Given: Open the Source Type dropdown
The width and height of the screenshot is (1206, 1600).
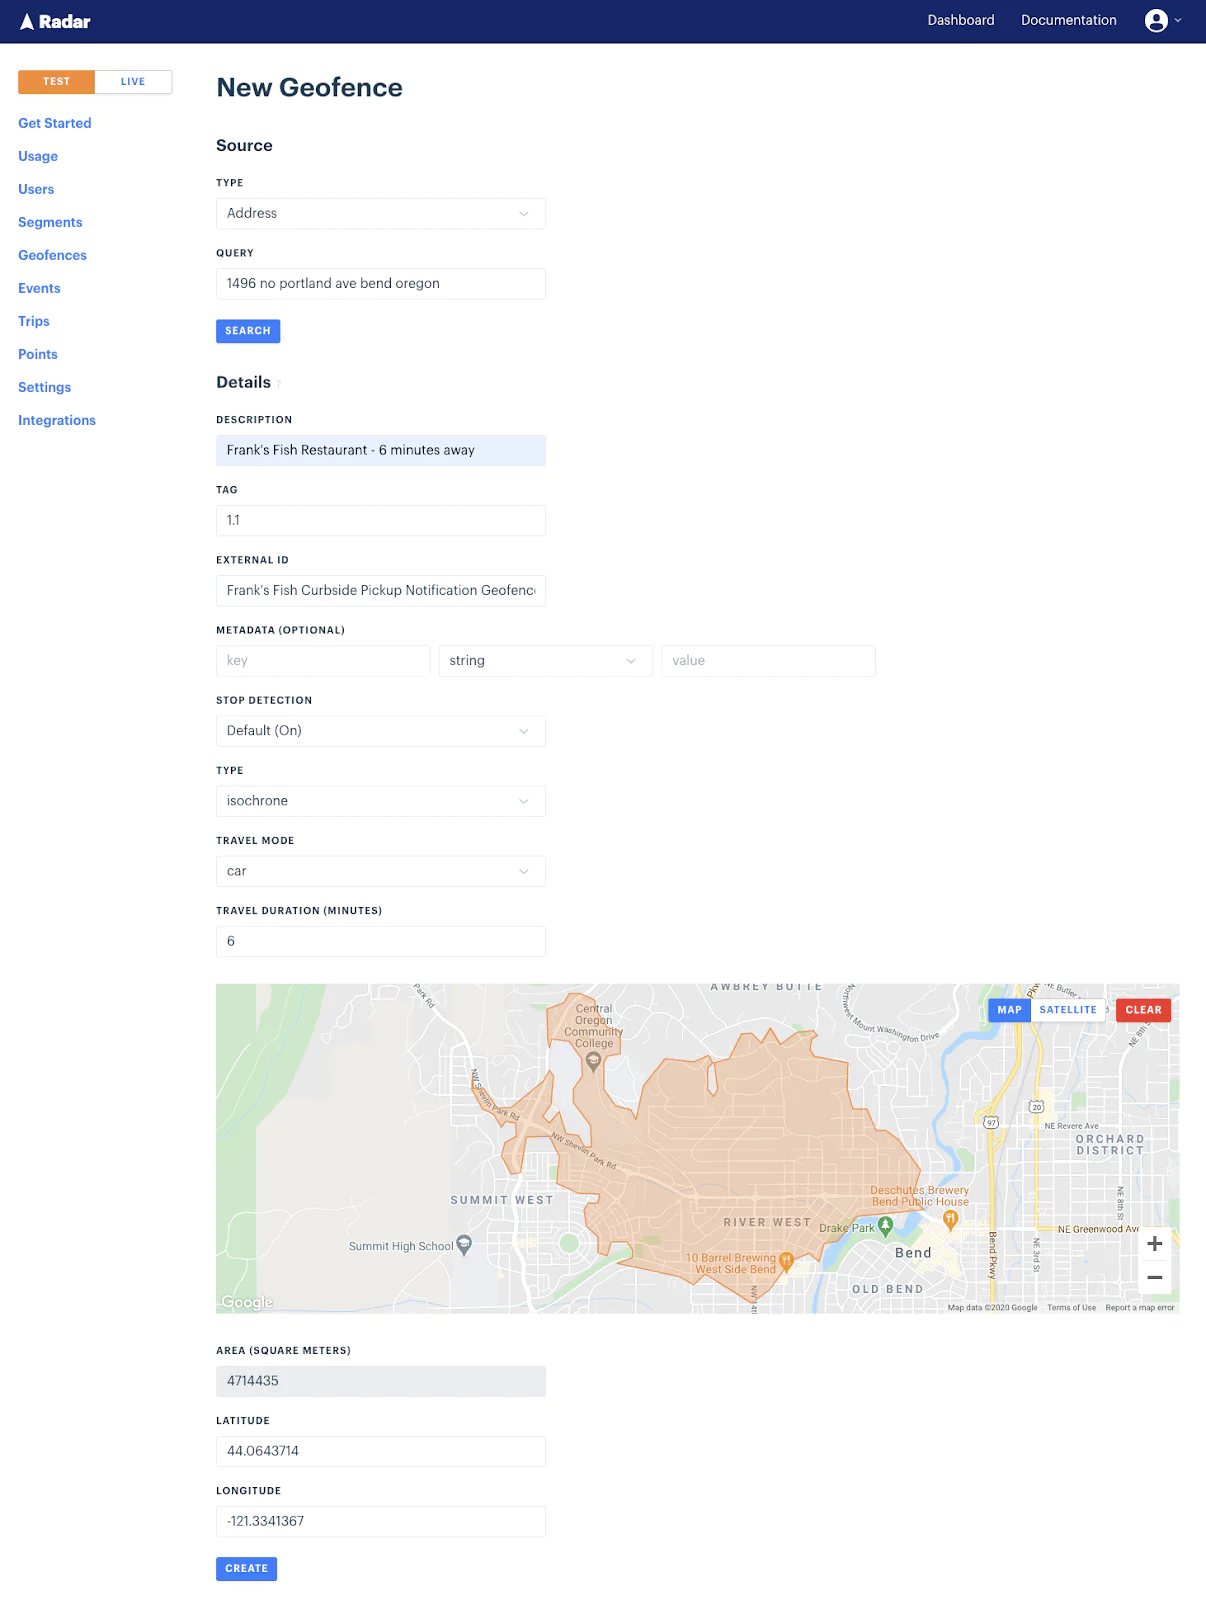Looking at the screenshot, I should point(380,214).
